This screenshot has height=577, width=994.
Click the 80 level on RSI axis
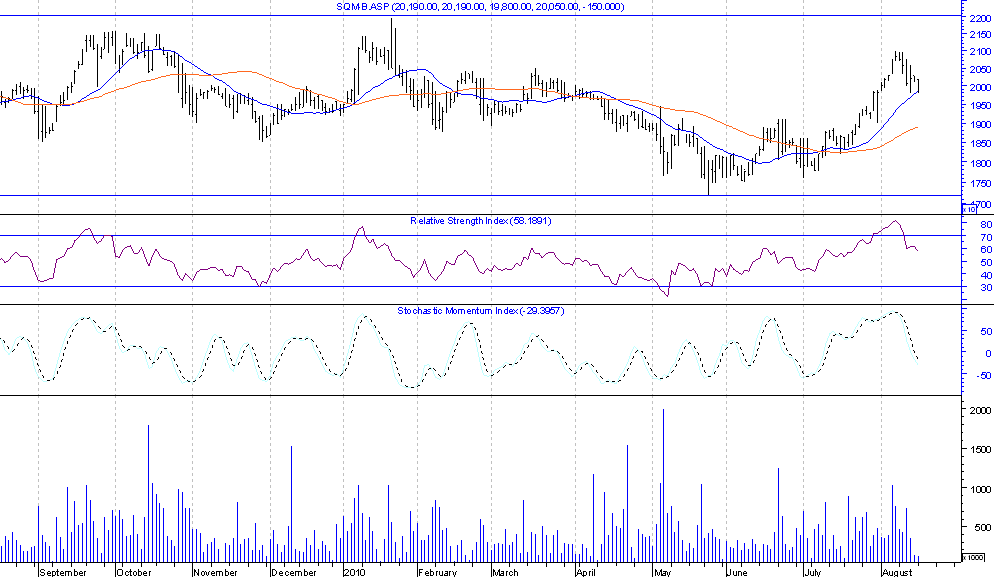986,224
